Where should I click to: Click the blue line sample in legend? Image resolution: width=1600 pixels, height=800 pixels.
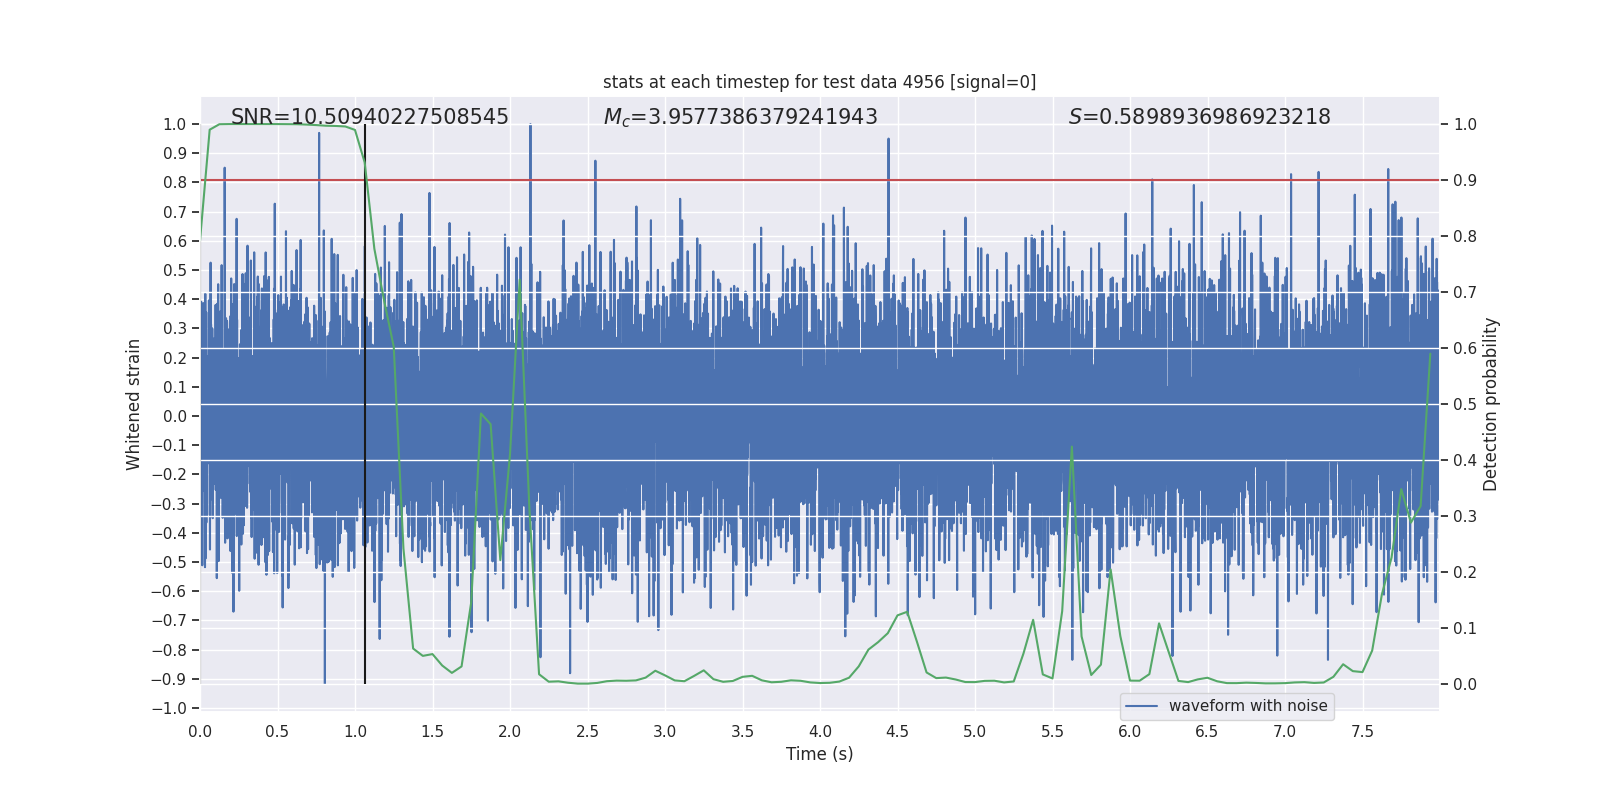tap(1142, 706)
